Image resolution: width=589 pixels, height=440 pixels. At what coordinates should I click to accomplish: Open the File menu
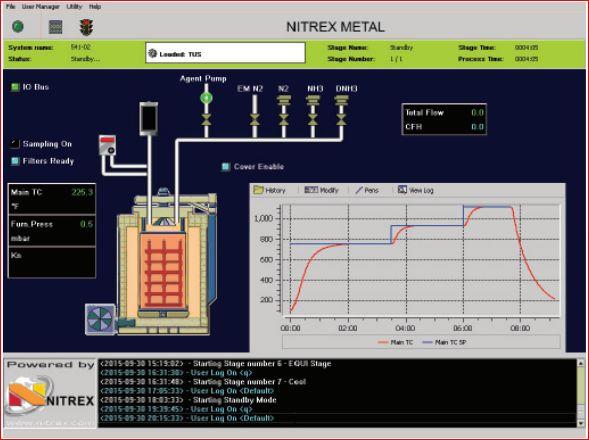pos(11,6)
